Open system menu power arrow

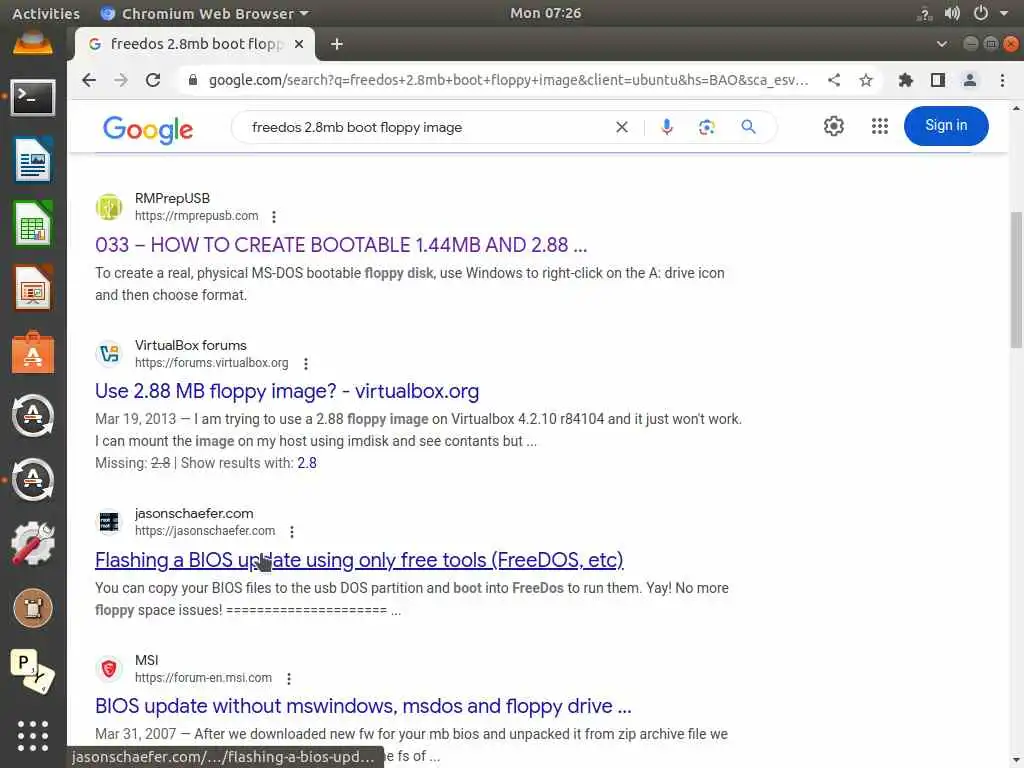[1004, 13]
